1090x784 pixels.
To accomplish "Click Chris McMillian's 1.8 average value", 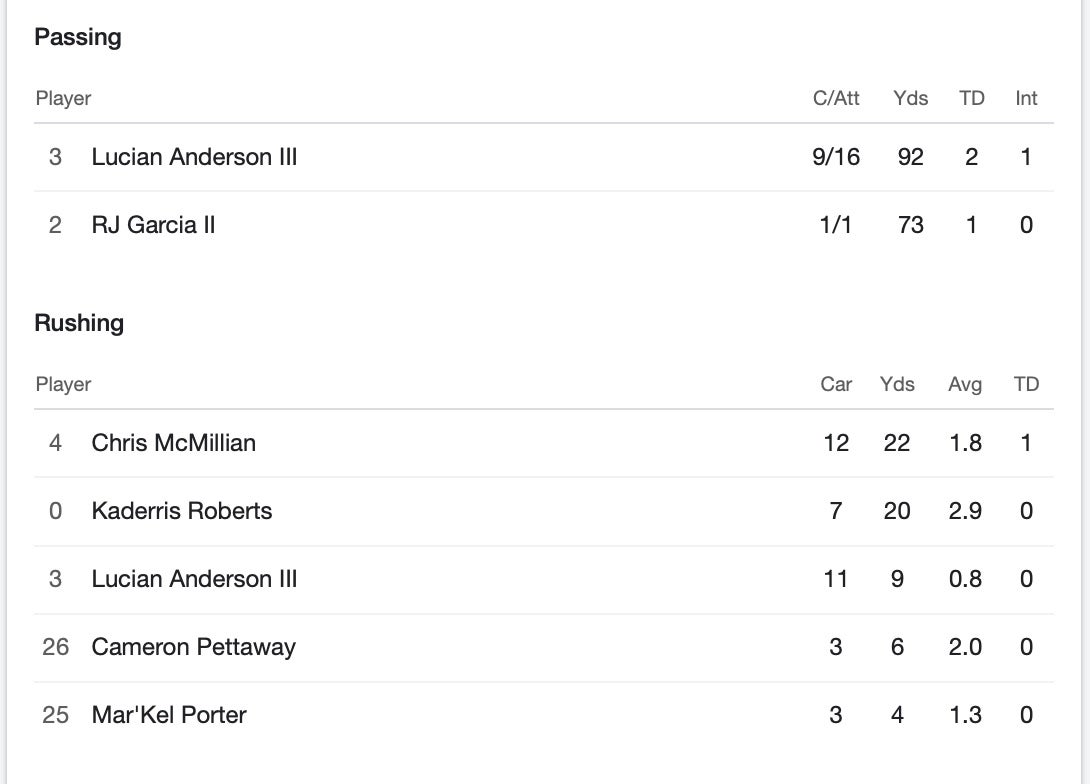I will [965, 443].
